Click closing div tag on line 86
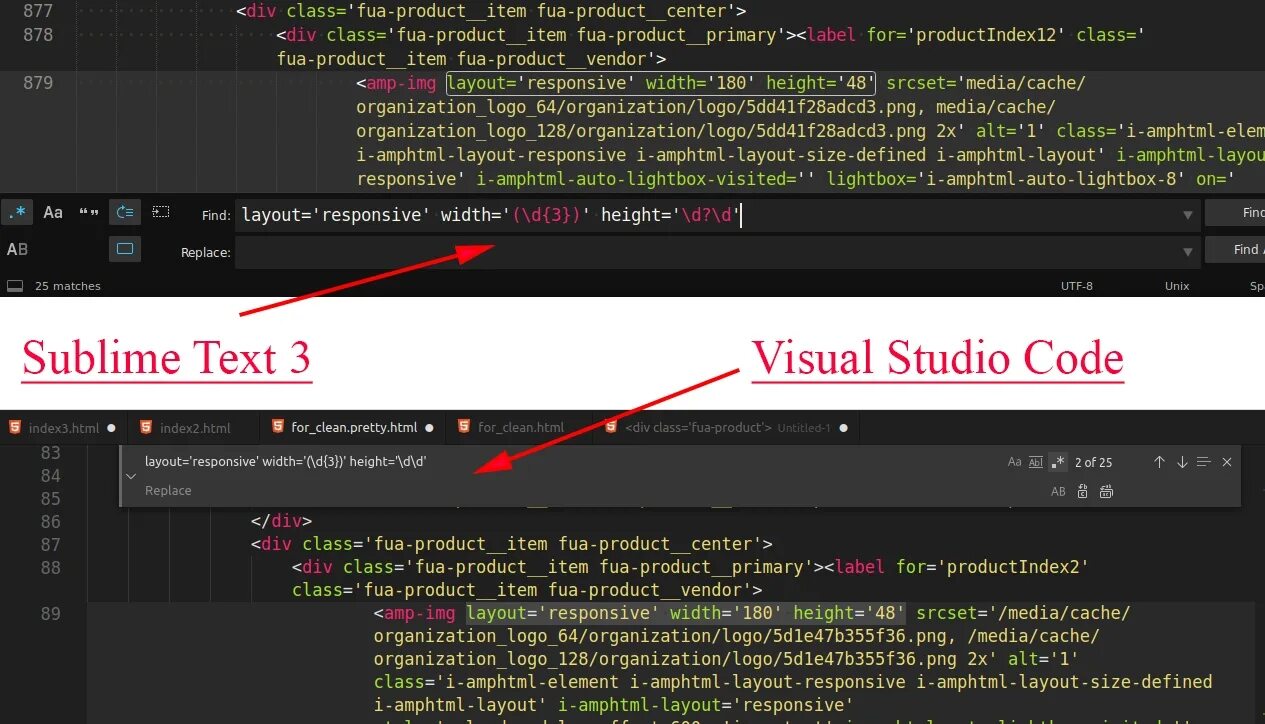This screenshot has height=724, width=1265. click(282, 521)
